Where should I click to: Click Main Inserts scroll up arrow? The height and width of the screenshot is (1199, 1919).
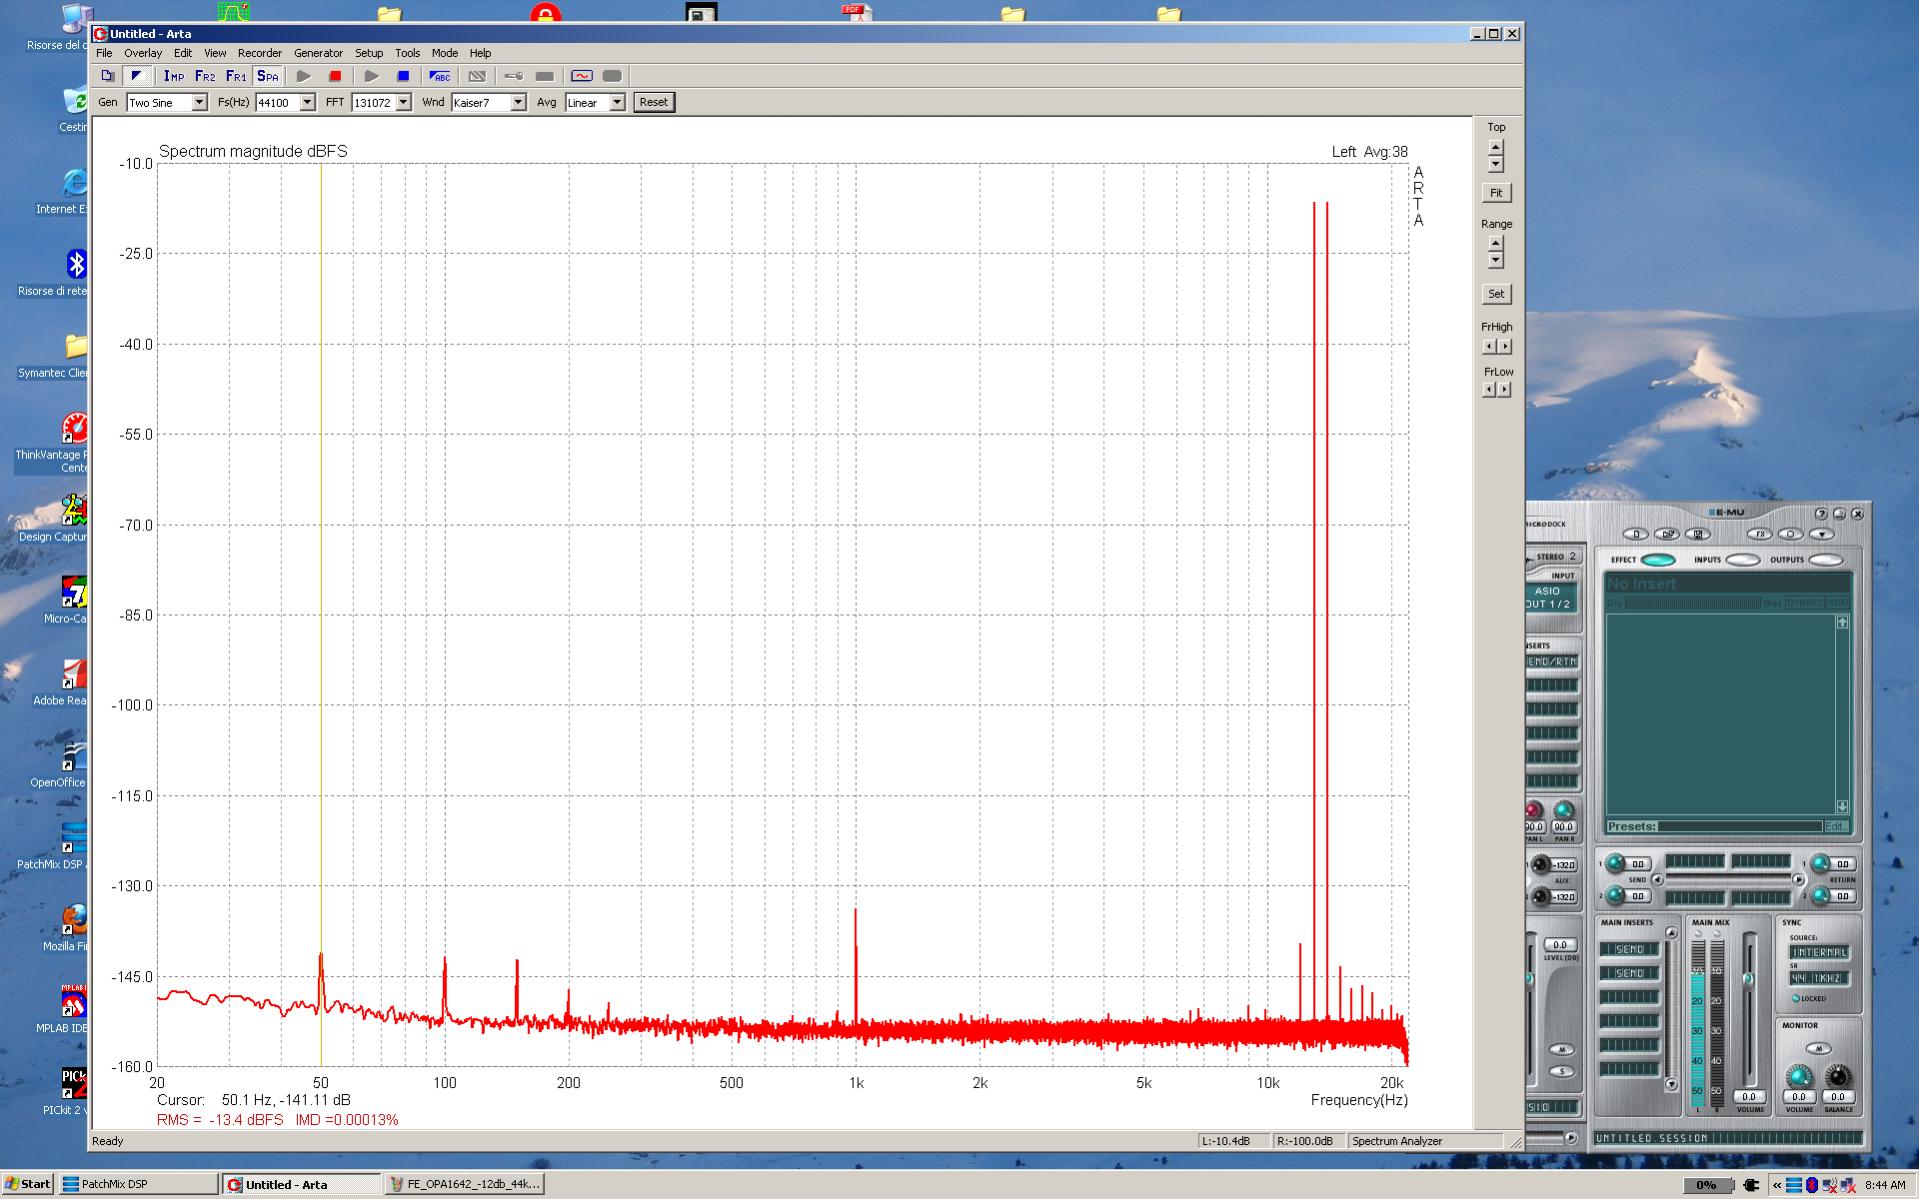[1671, 933]
